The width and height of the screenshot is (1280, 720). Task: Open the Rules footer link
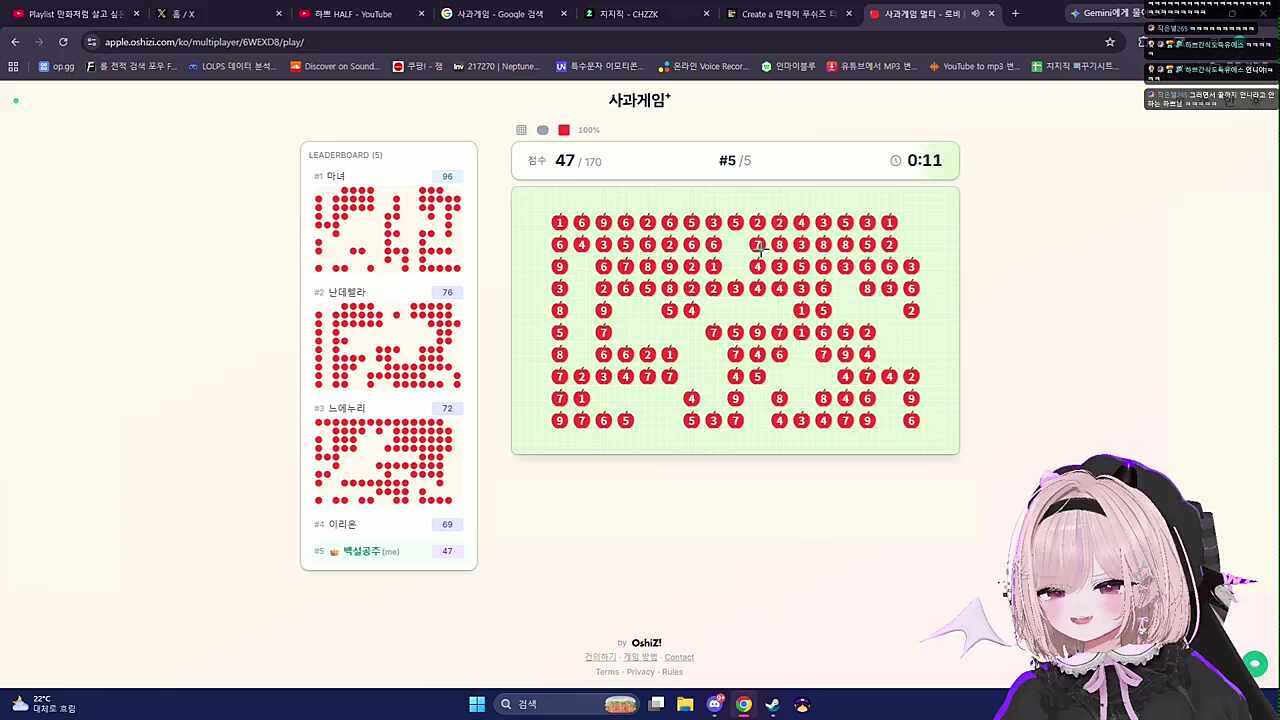coord(672,672)
